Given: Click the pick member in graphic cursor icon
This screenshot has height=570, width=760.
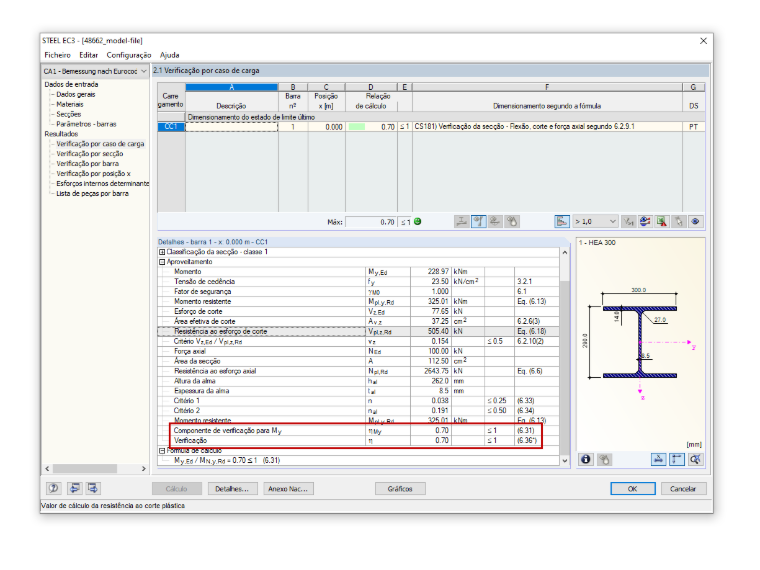Looking at the screenshot, I should (x=678, y=222).
